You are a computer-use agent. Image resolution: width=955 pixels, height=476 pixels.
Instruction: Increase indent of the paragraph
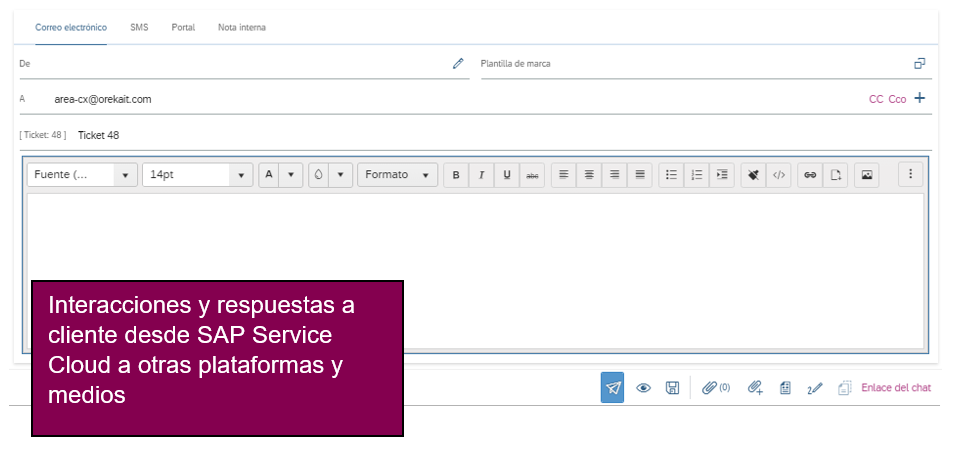pos(722,175)
